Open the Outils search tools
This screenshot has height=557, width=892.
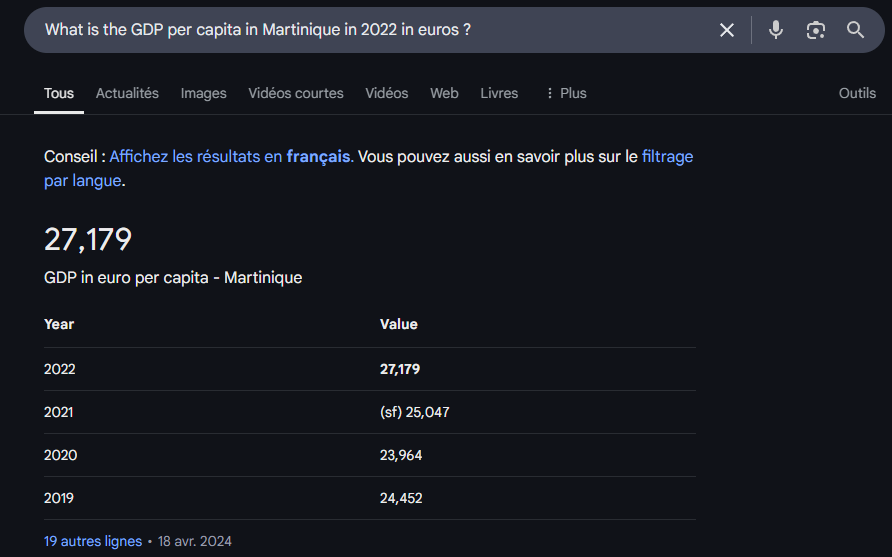pos(857,93)
